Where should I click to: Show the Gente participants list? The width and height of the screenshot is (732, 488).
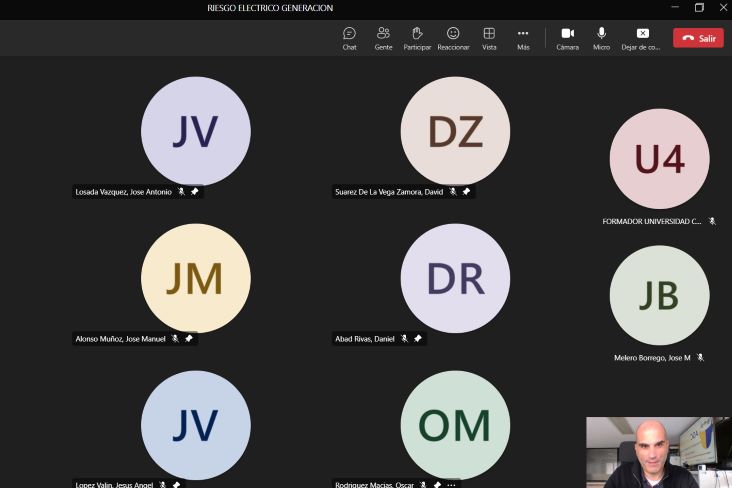383,38
